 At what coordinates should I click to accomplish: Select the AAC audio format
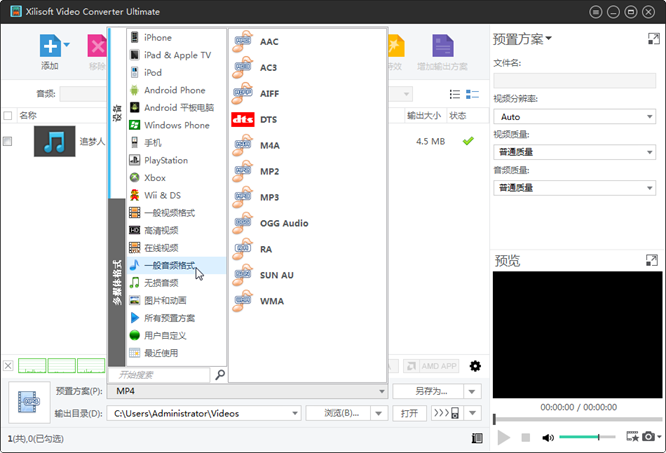pyautogui.click(x=269, y=42)
